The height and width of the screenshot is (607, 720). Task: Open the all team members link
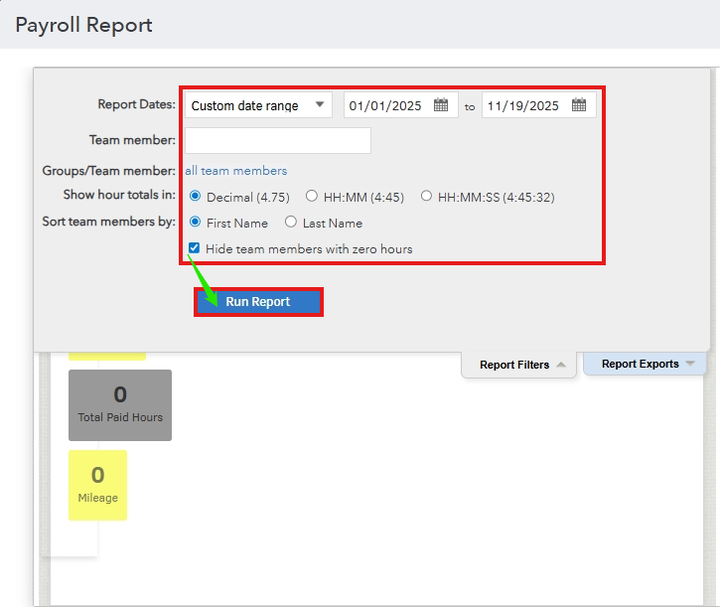[x=236, y=171]
